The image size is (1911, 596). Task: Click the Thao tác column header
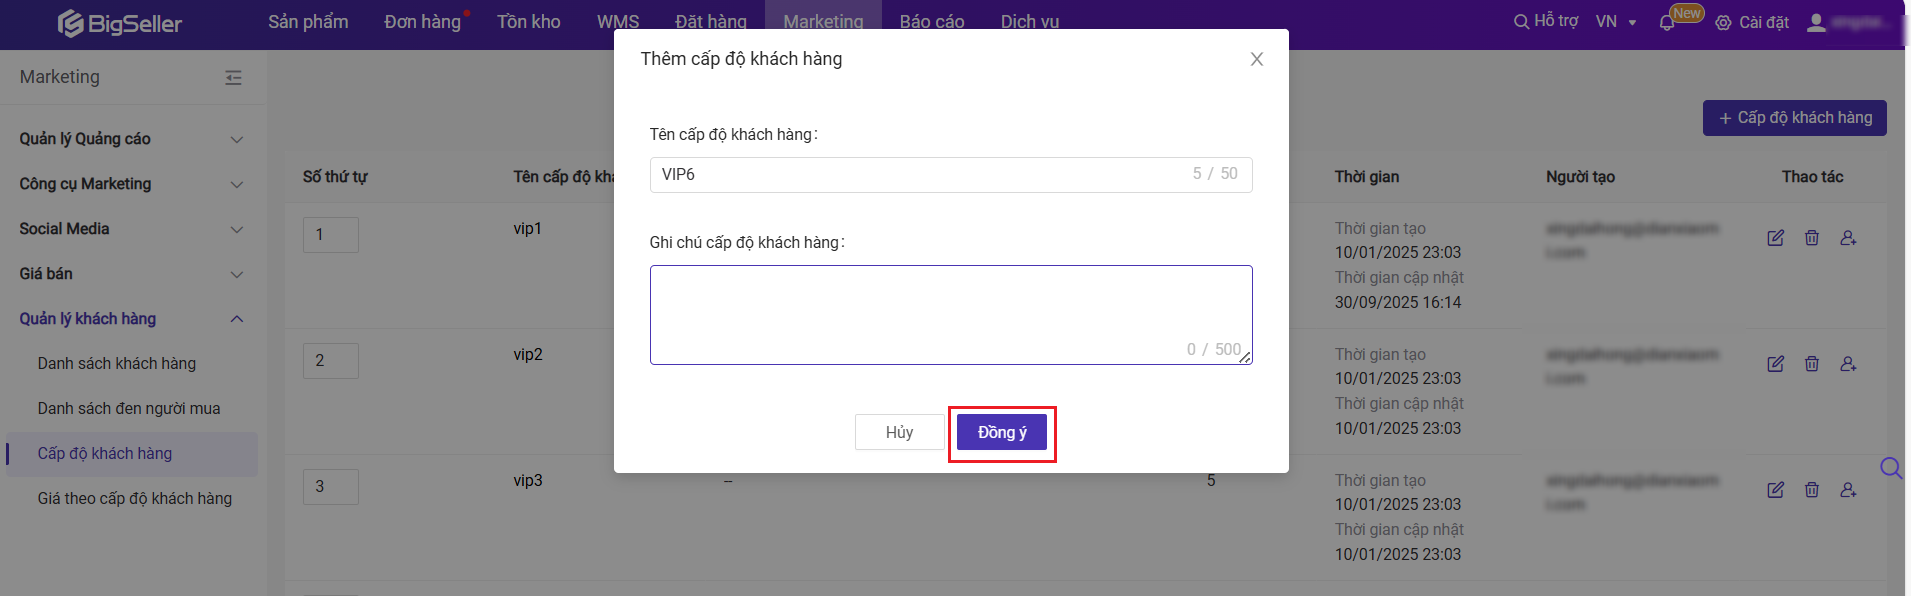[1812, 177]
